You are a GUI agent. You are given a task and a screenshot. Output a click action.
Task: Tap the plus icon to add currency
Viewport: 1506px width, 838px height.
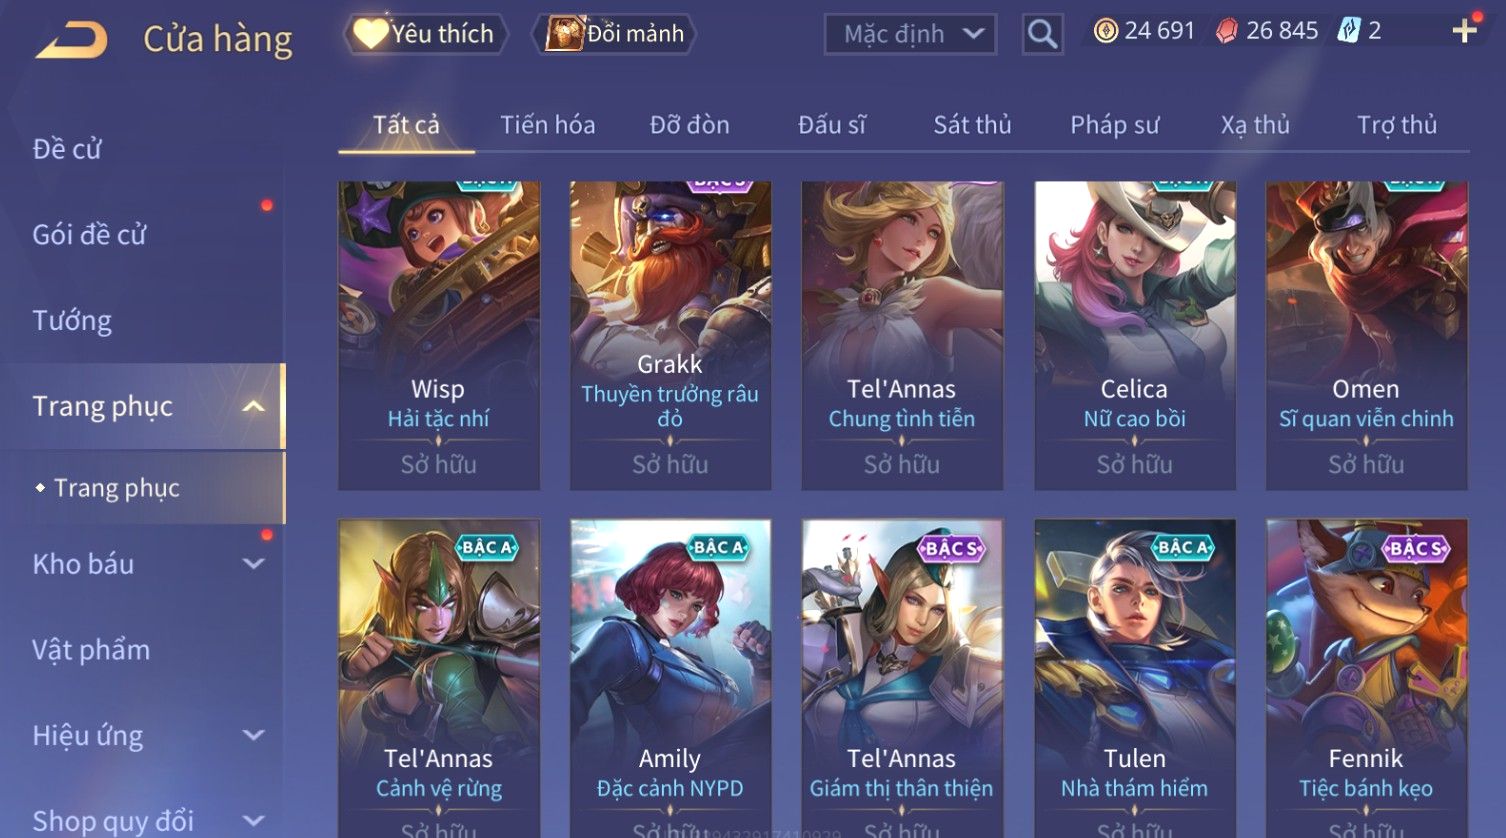[1465, 31]
